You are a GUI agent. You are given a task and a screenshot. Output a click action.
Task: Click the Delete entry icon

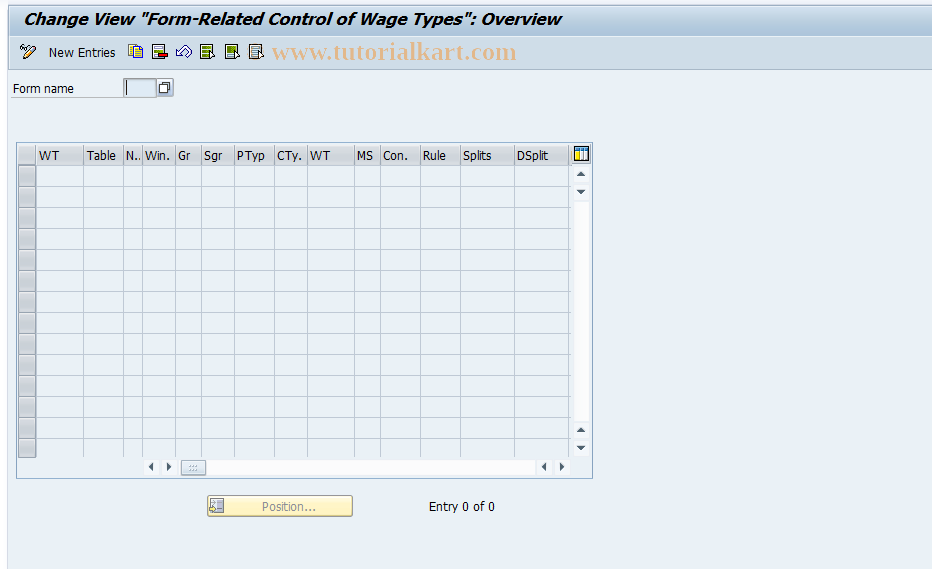159,52
